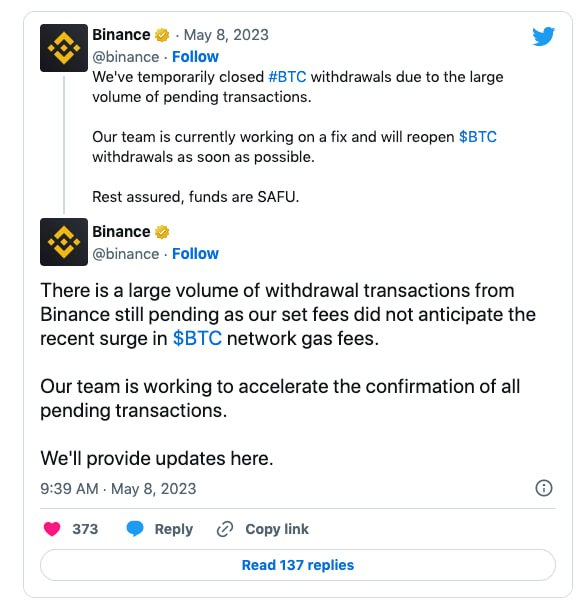Viewport: 584px width, 607px height.
Task: Click the Read 137 replies button
Action: point(298,565)
